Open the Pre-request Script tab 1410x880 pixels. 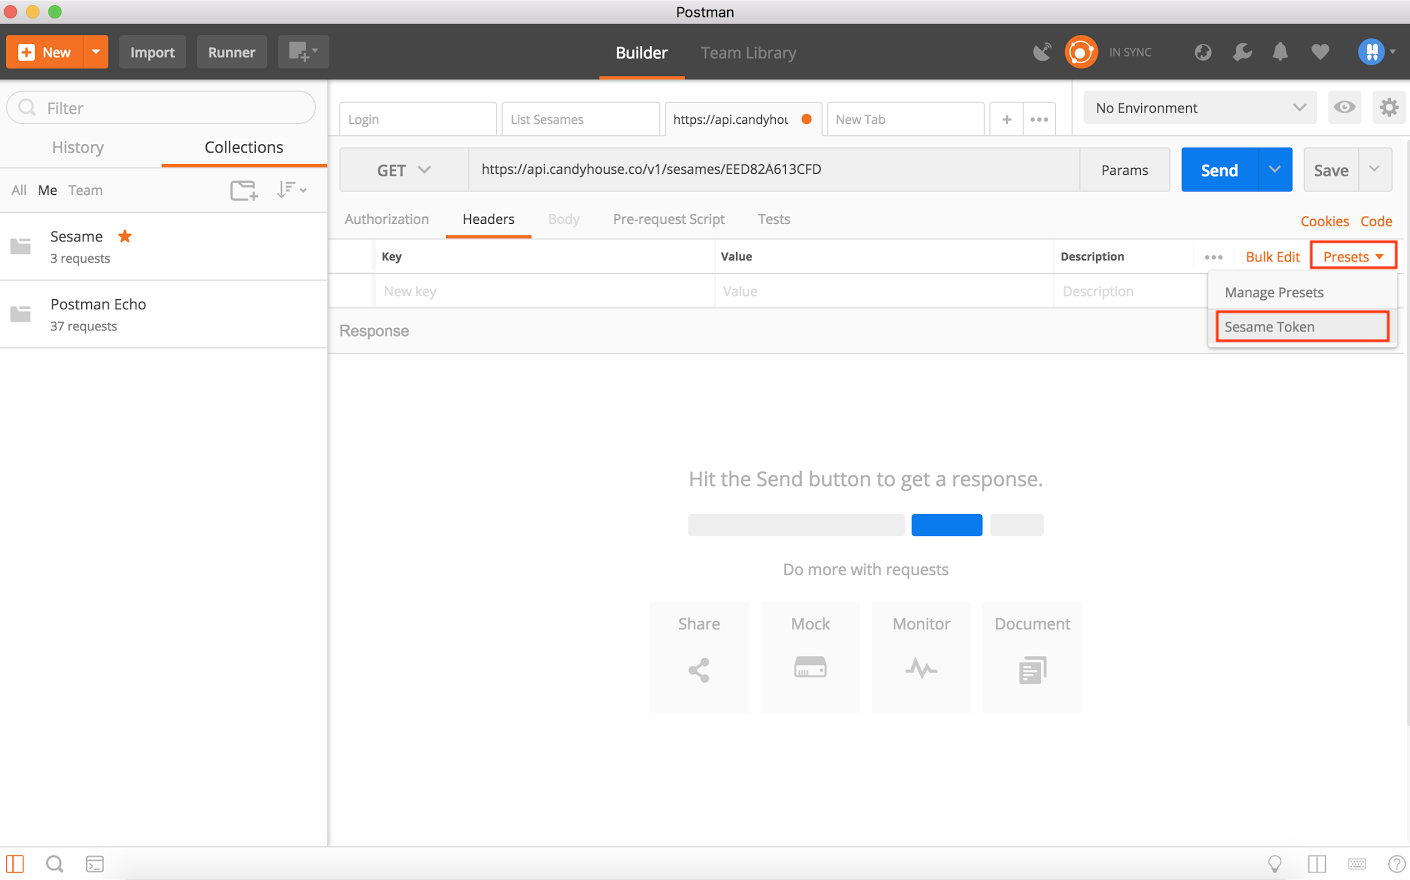point(669,219)
